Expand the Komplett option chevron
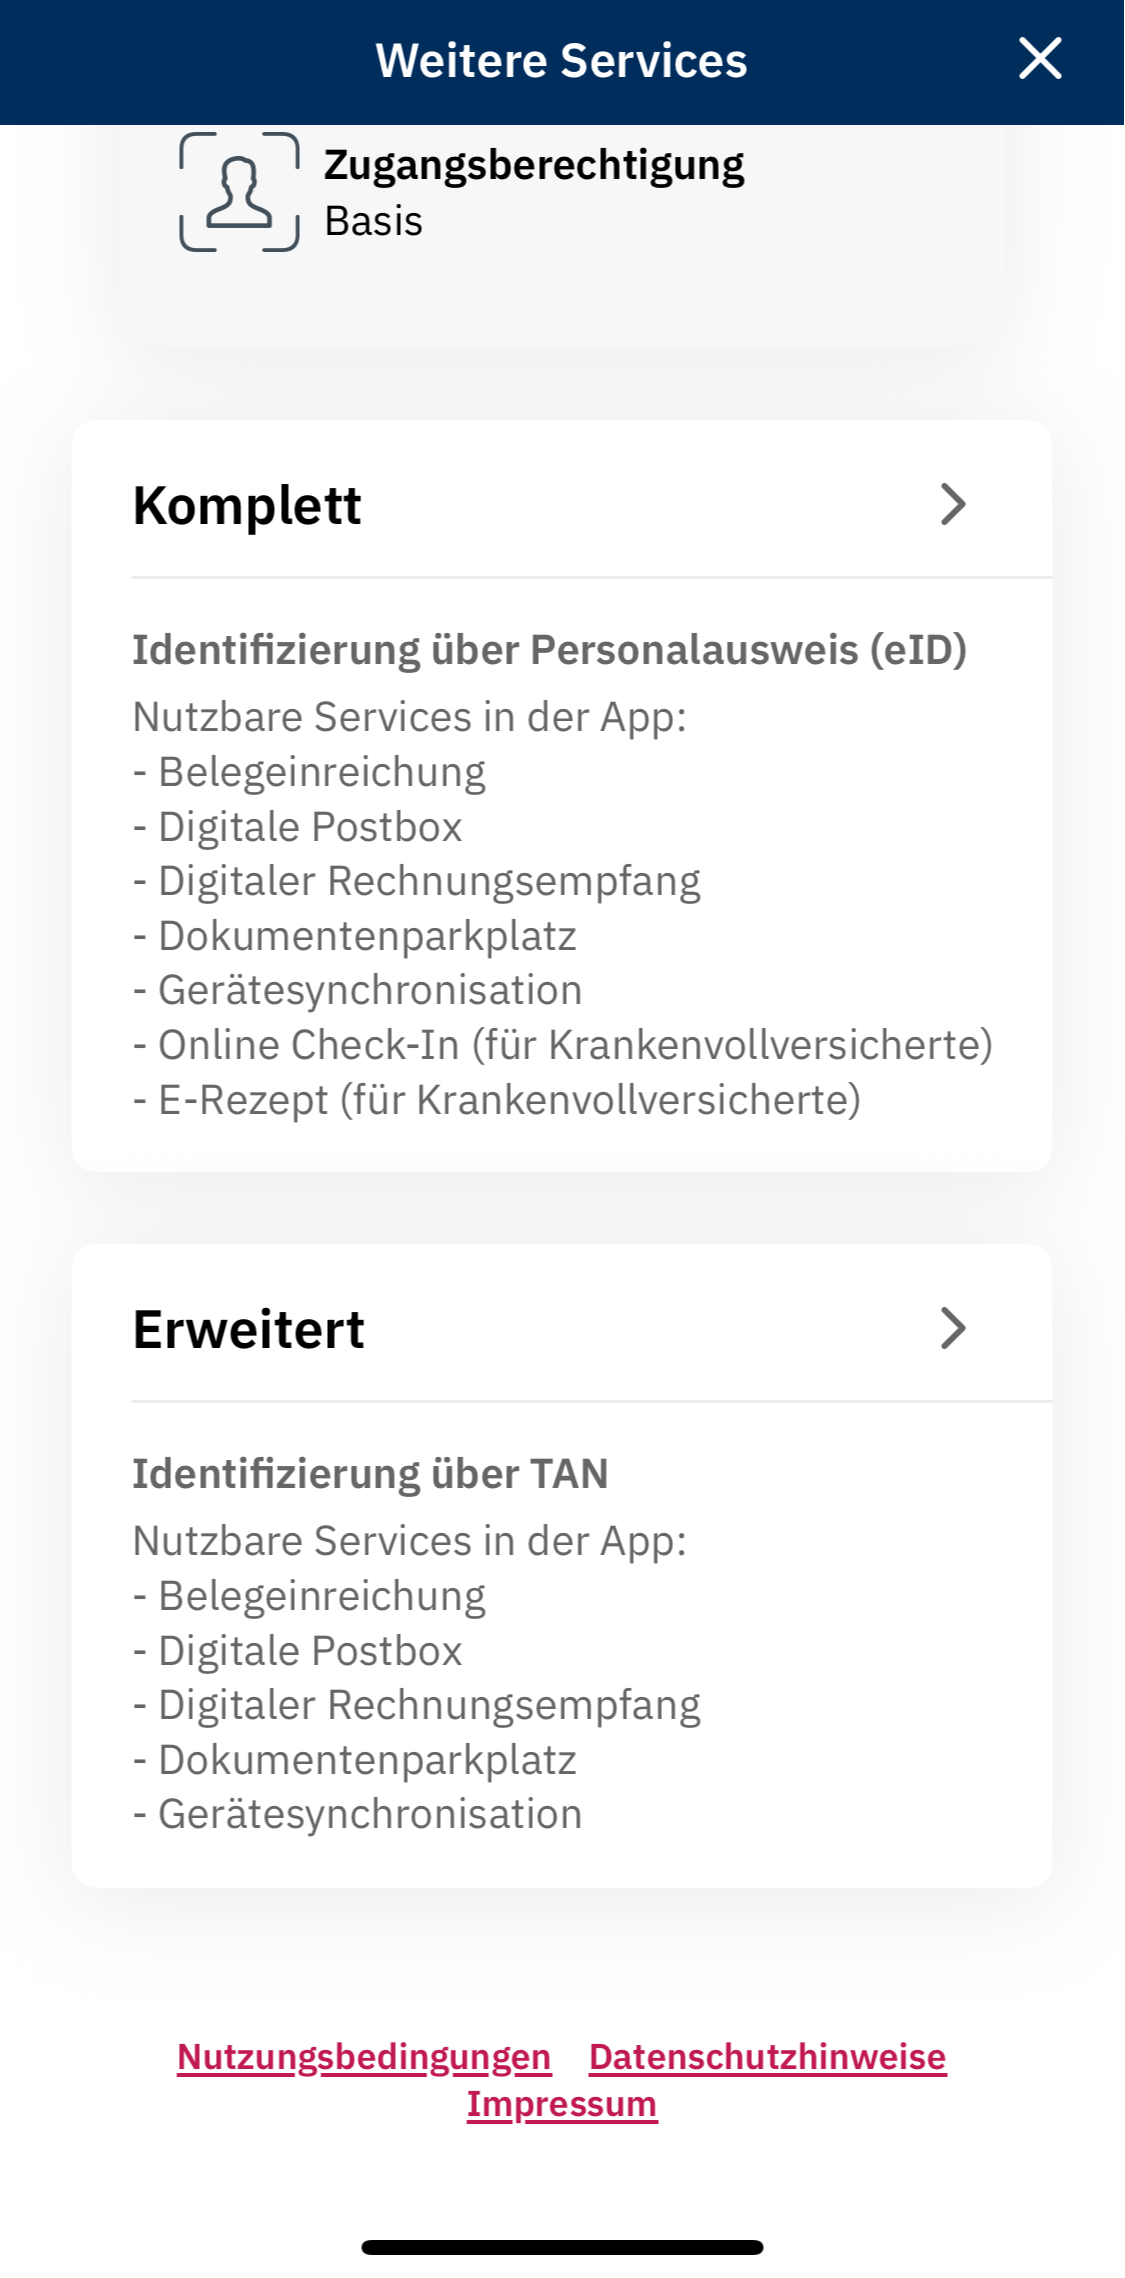 953,504
